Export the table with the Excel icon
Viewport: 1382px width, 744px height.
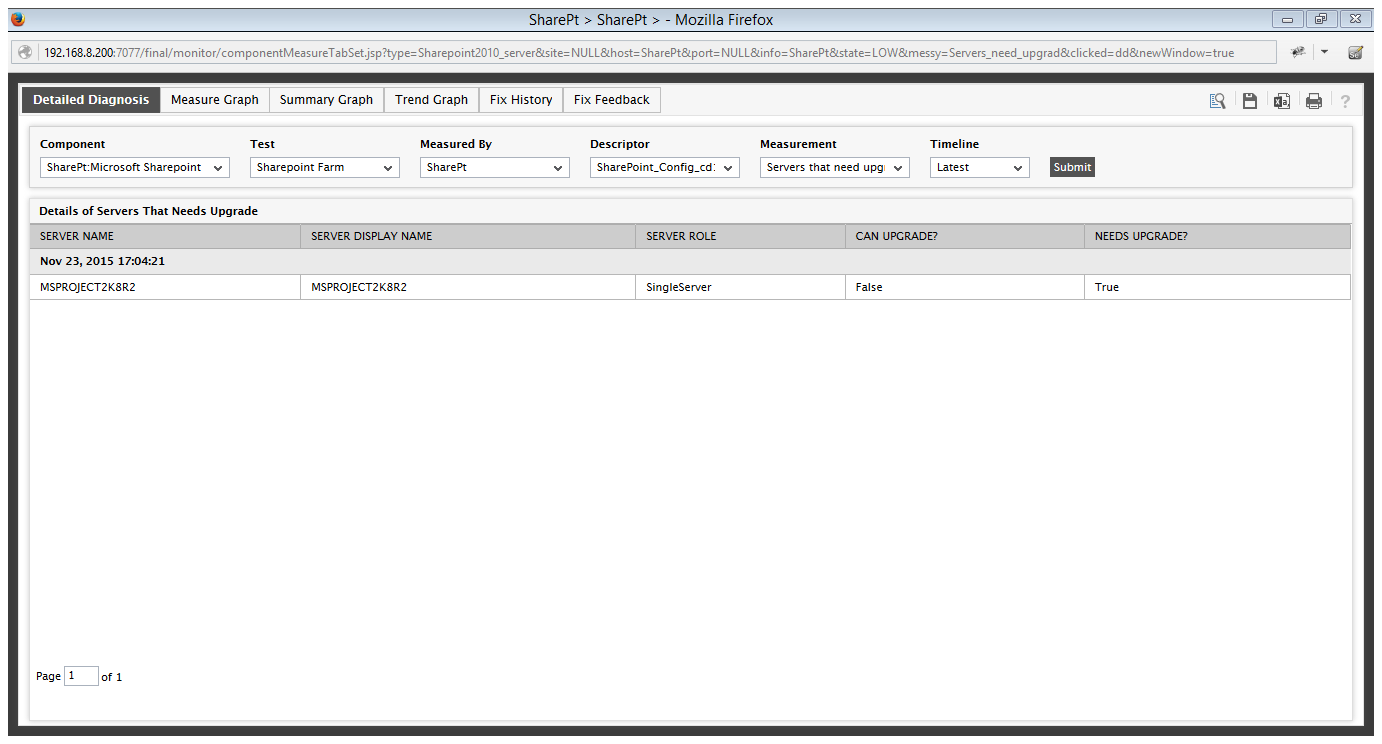point(1282,100)
